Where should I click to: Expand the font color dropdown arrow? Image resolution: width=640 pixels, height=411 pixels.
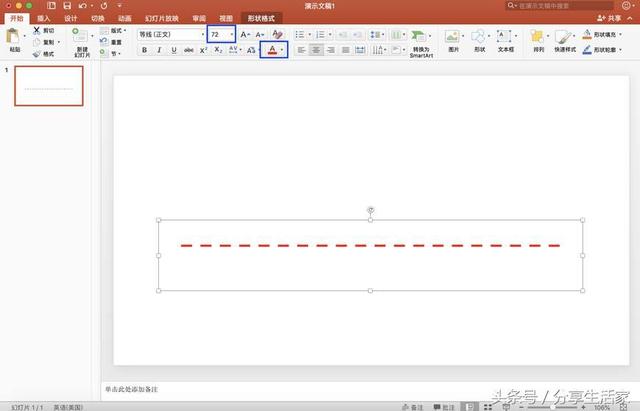coord(283,50)
